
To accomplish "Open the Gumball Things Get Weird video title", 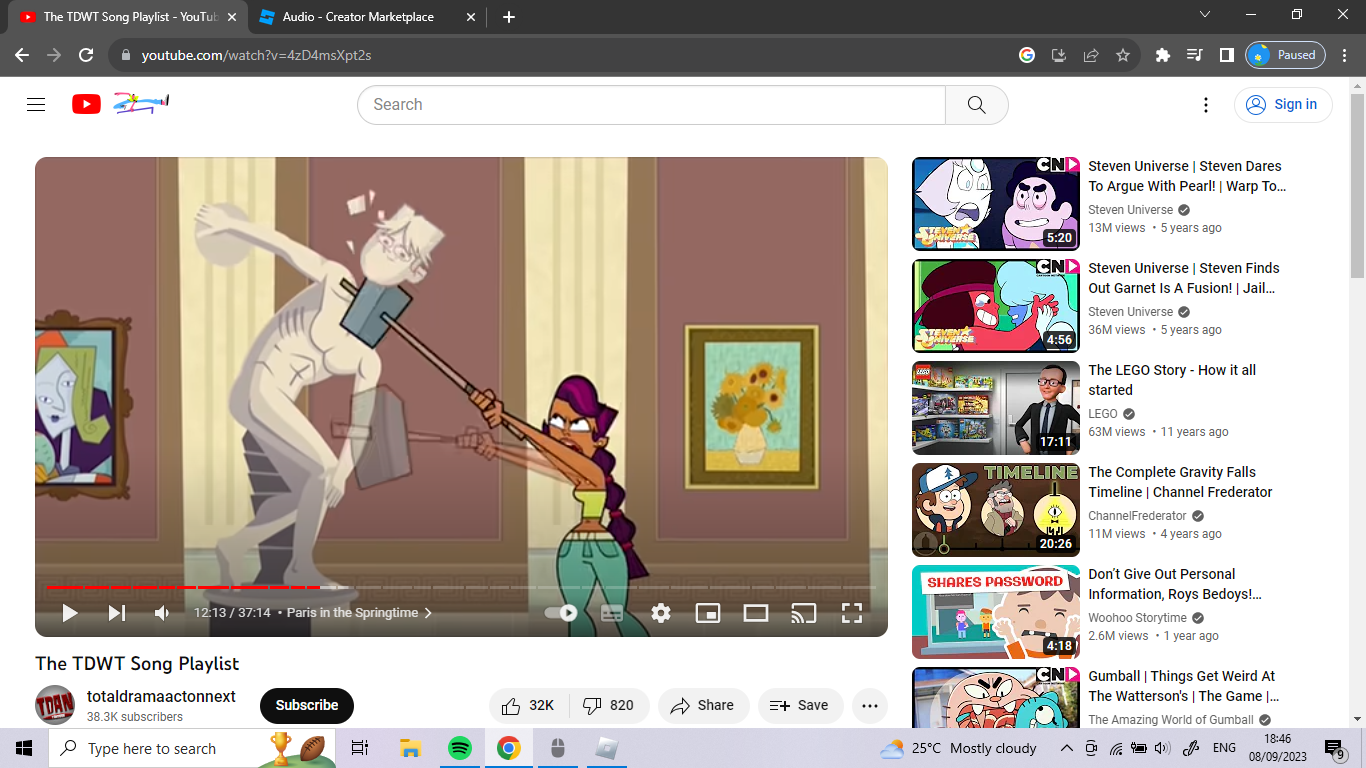I will [x=1184, y=686].
